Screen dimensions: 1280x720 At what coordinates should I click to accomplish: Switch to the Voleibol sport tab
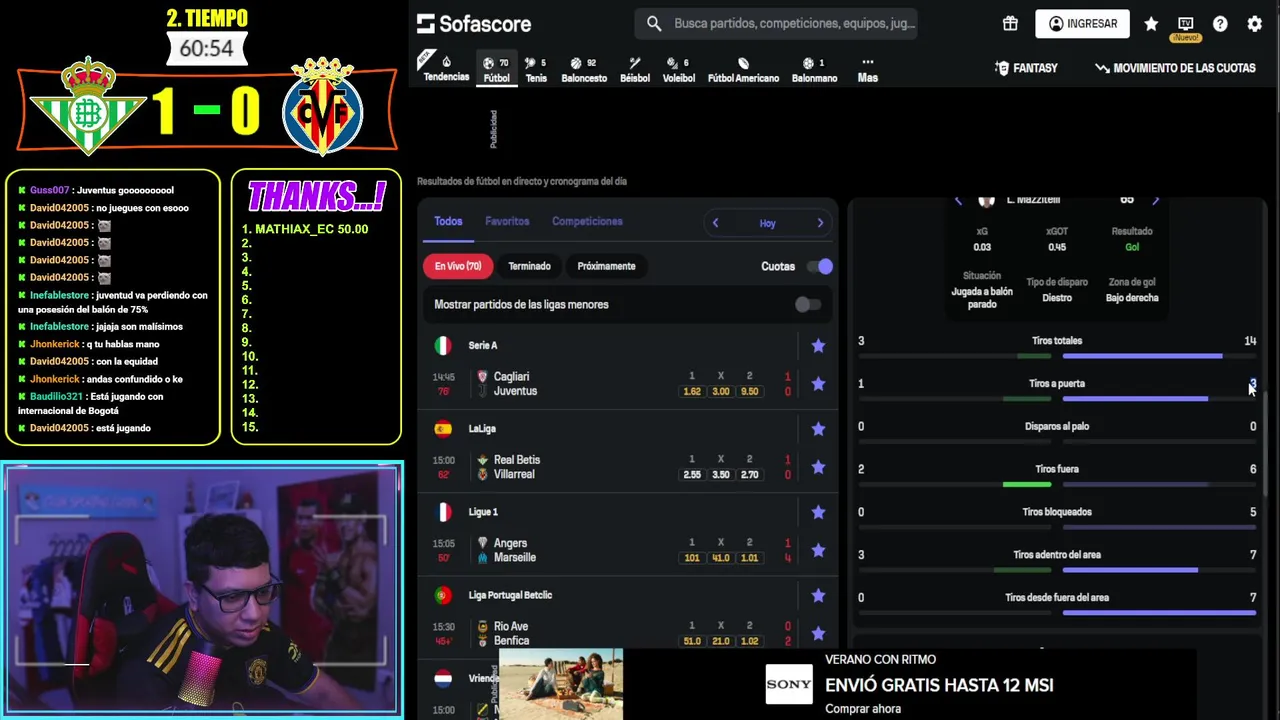pyautogui.click(x=679, y=69)
